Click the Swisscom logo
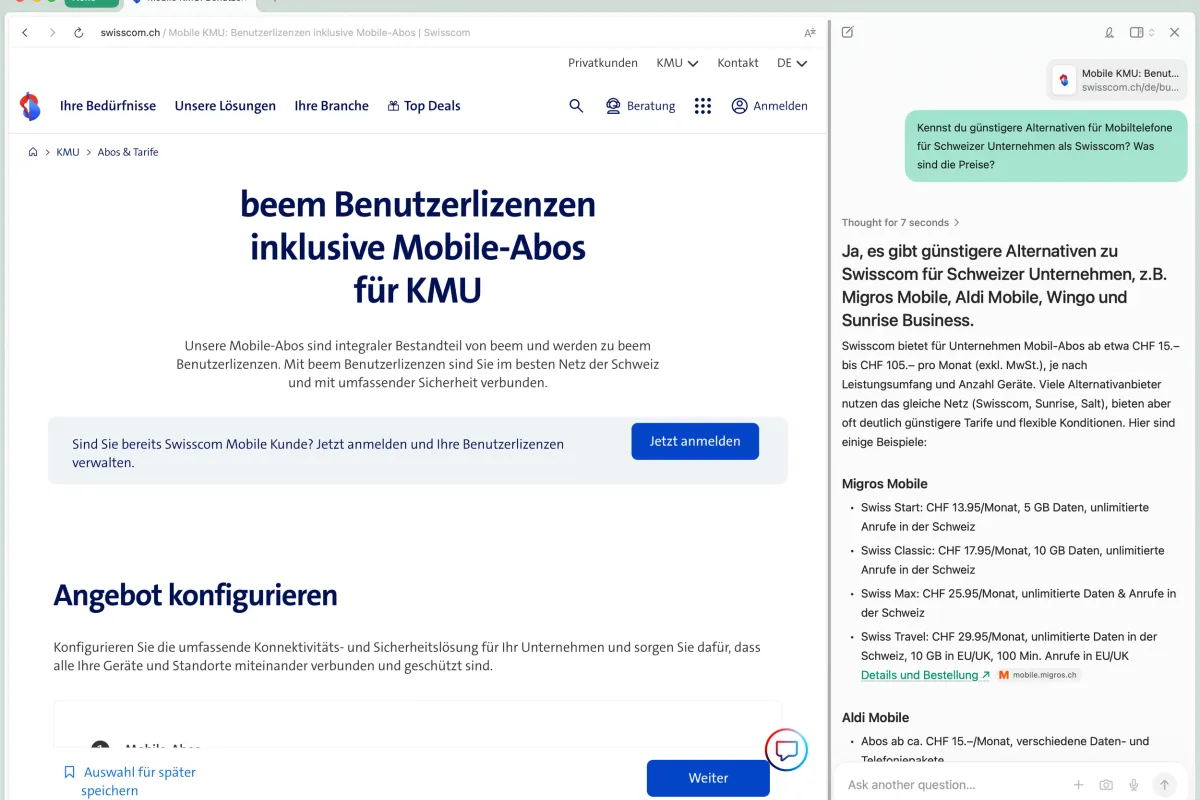 [x=30, y=105]
